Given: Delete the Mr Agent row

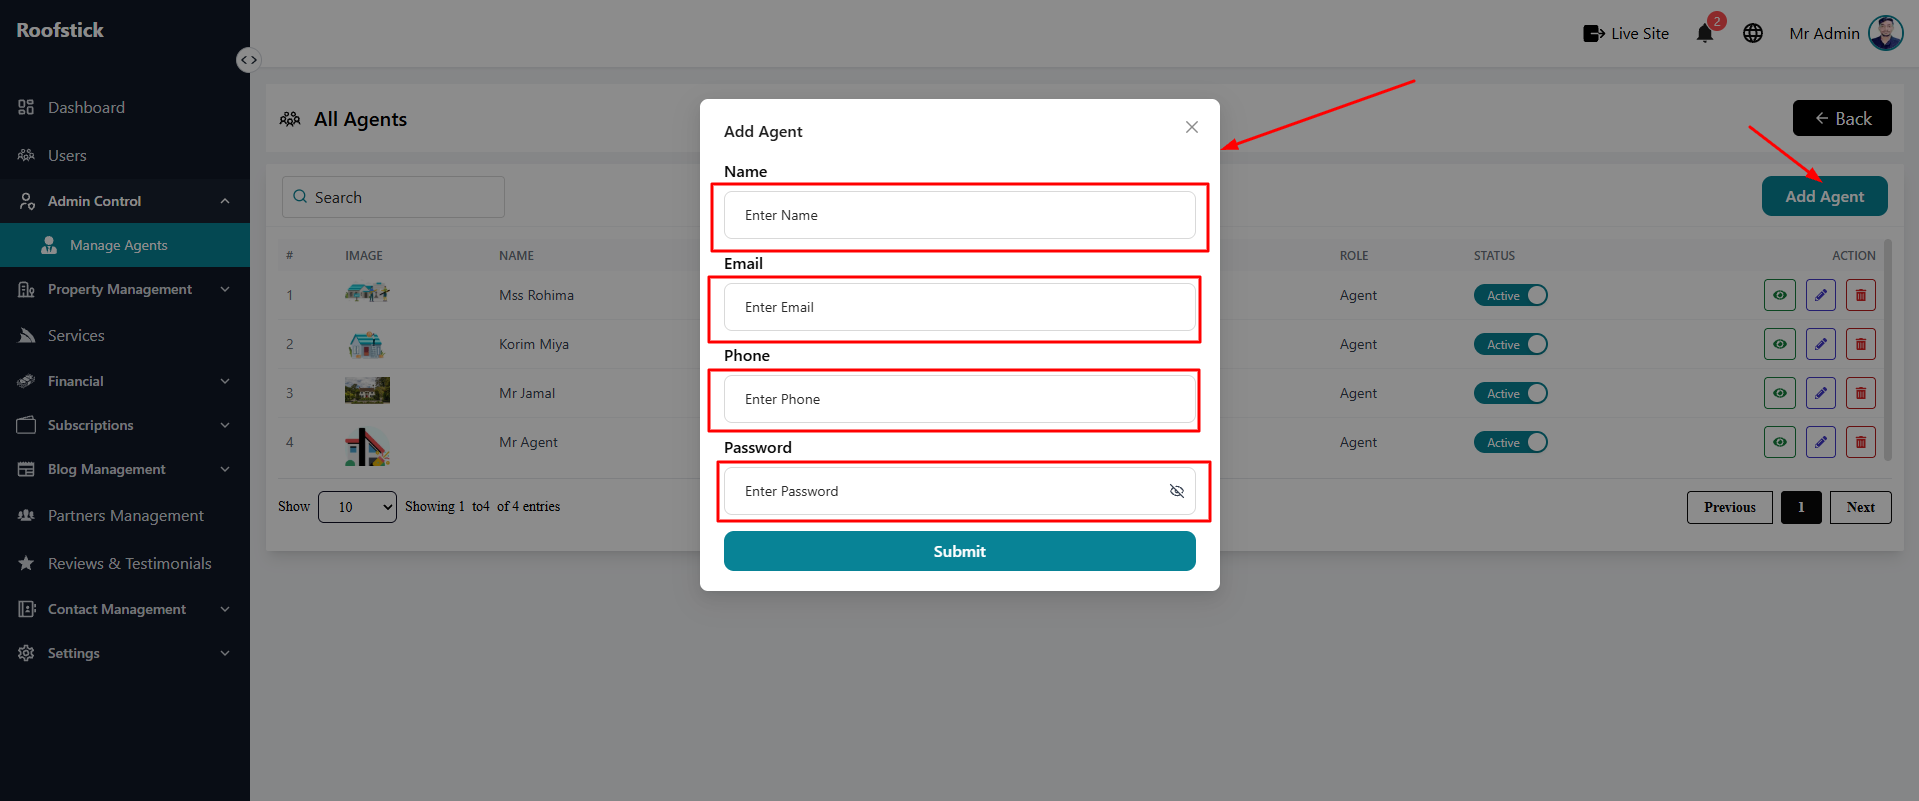Looking at the screenshot, I should click(1861, 442).
